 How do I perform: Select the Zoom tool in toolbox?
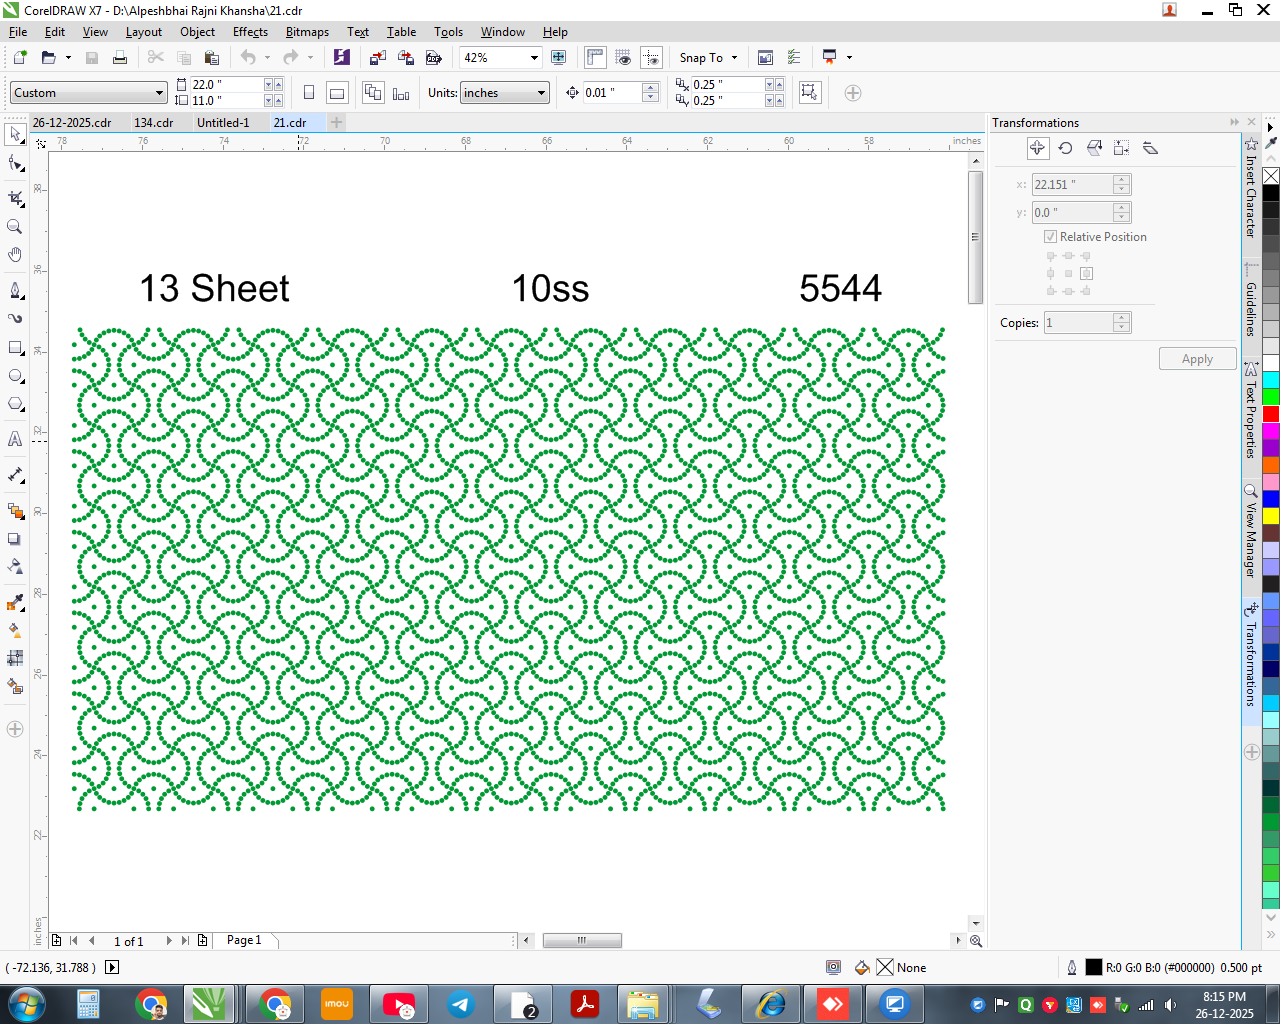click(x=15, y=227)
